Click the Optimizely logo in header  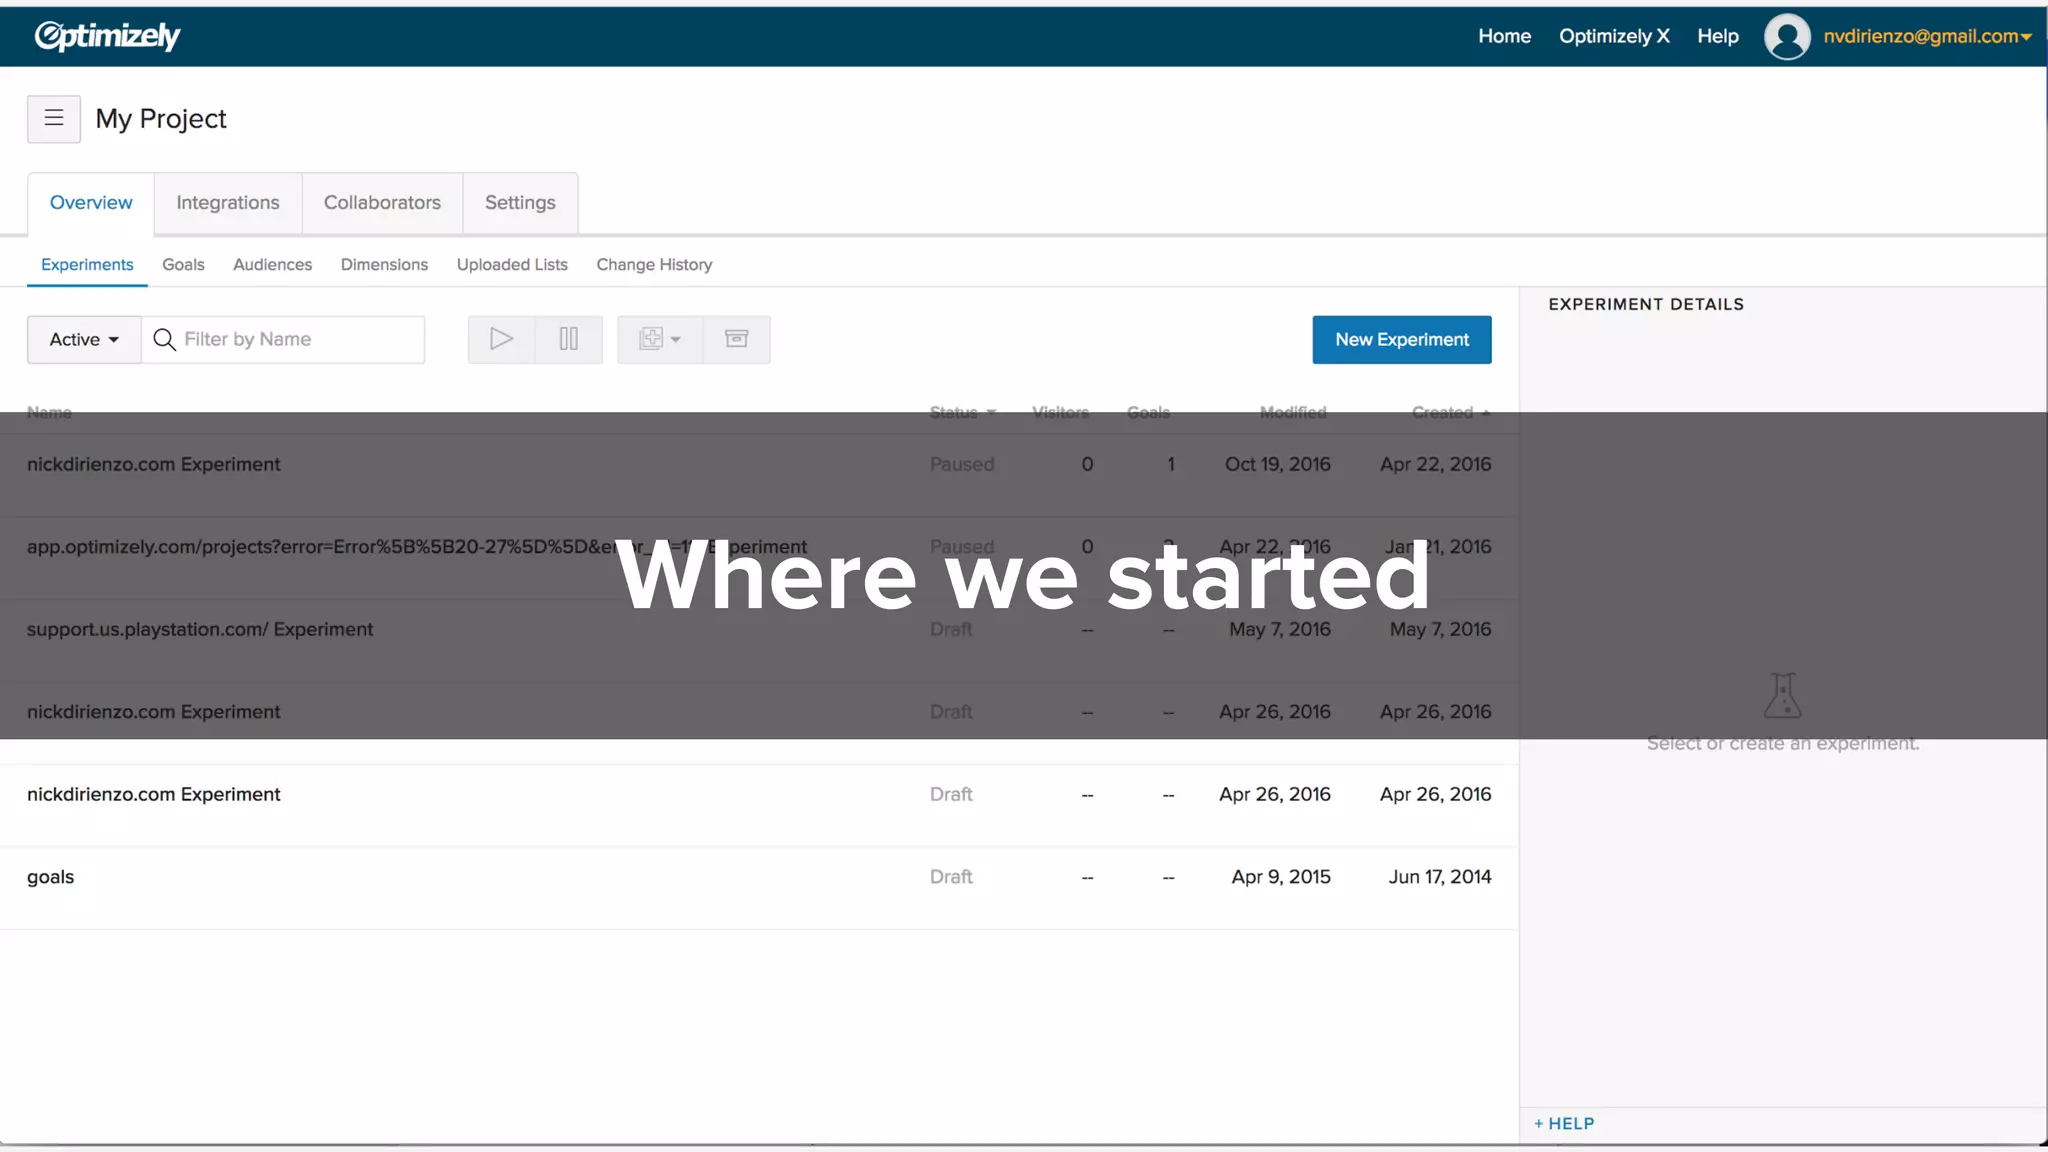pyautogui.click(x=107, y=36)
